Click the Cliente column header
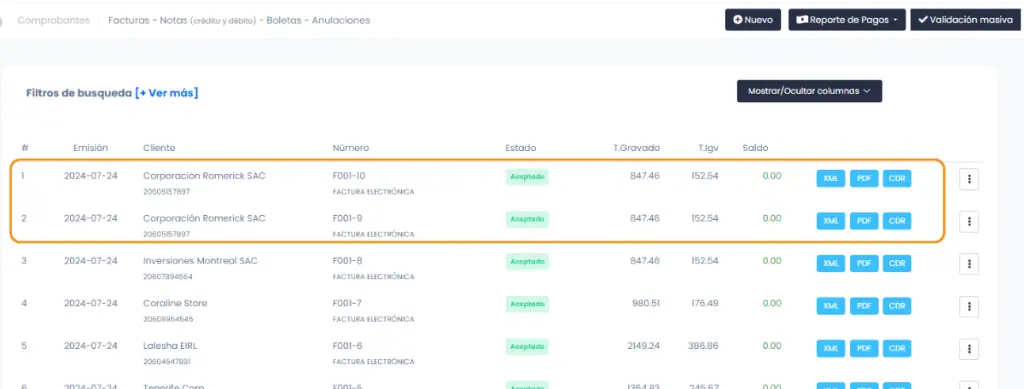1024x389 pixels. 159,148
